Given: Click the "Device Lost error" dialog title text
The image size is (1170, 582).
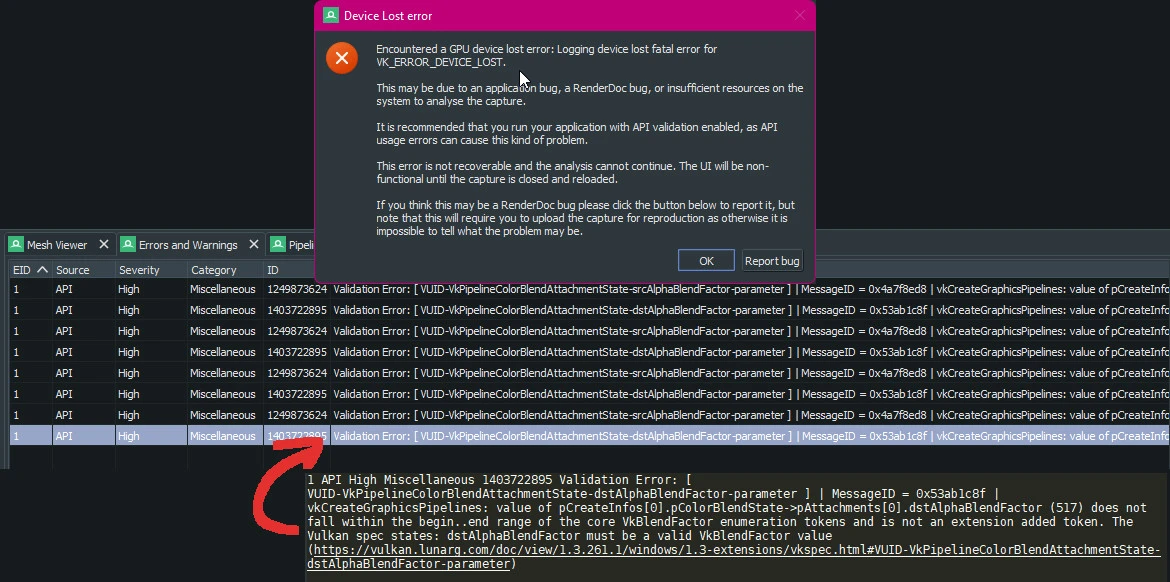Looking at the screenshot, I should coord(388,16).
